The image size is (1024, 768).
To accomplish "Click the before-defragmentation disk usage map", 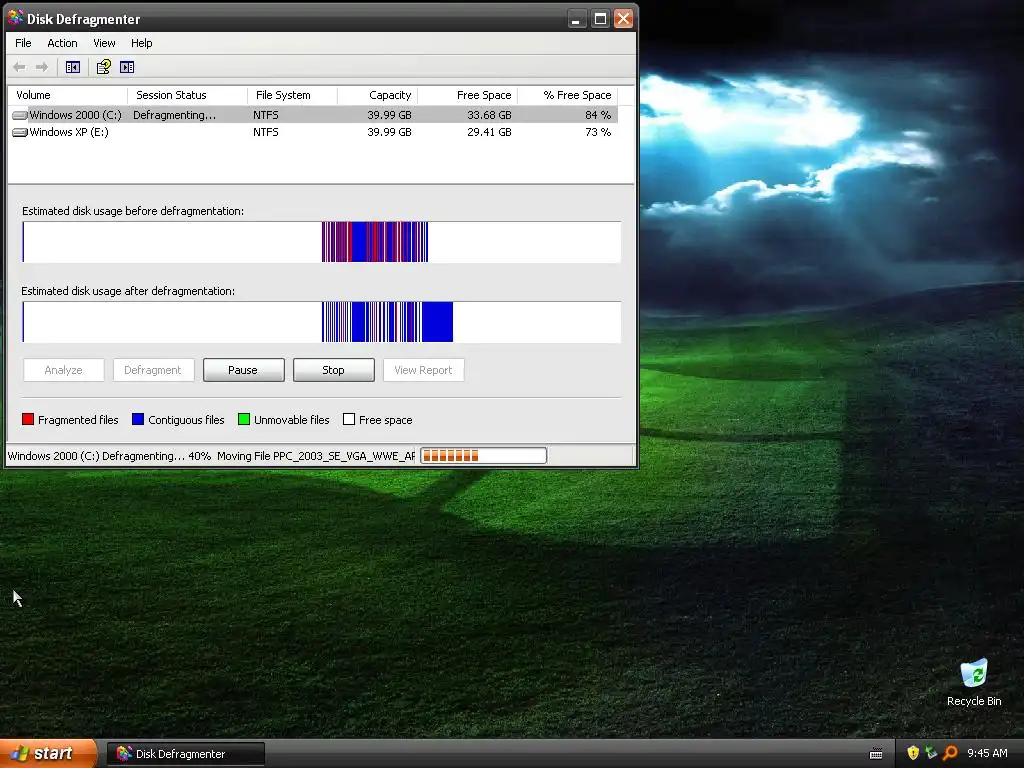I will (321, 242).
